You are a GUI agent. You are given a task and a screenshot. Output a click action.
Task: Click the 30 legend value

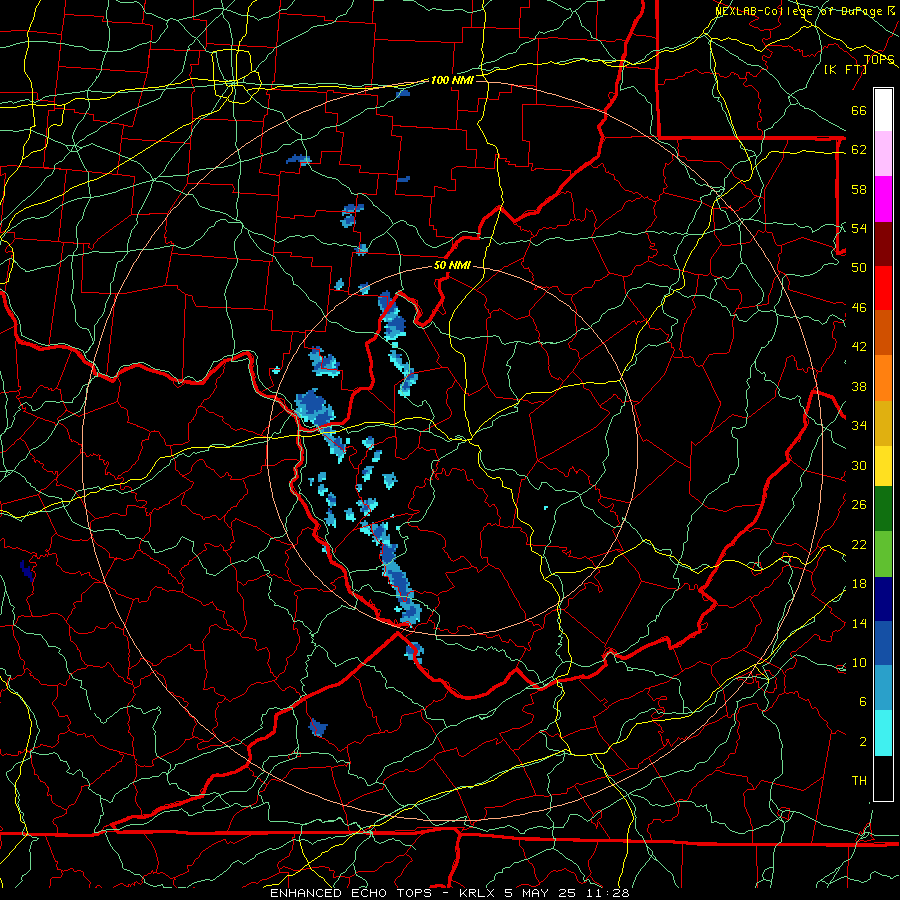(x=859, y=465)
